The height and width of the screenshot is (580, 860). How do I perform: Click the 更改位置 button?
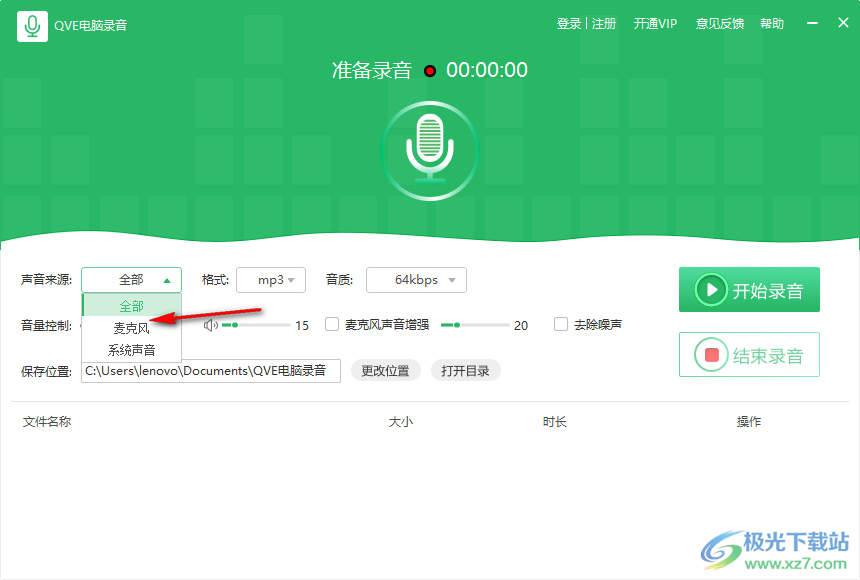coord(385,370)
